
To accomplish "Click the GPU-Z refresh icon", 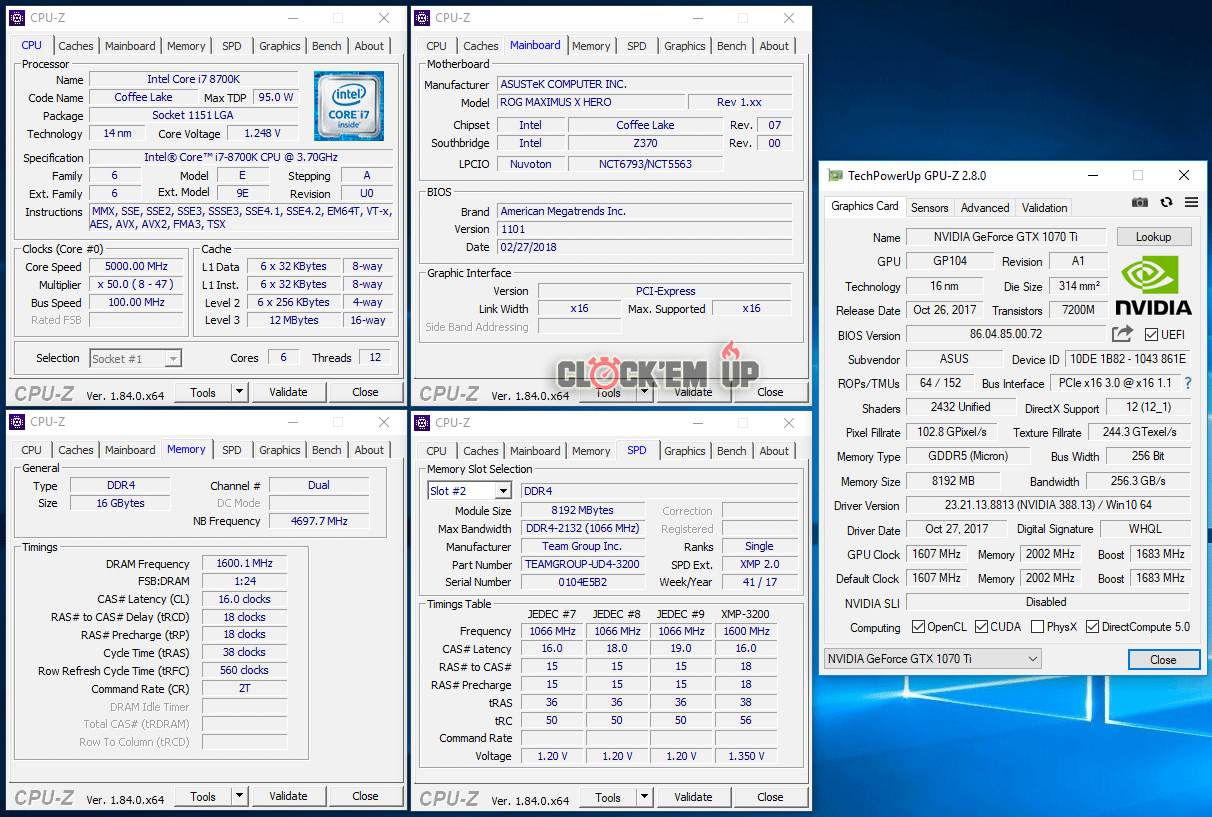I will [x=1166, y=203].
